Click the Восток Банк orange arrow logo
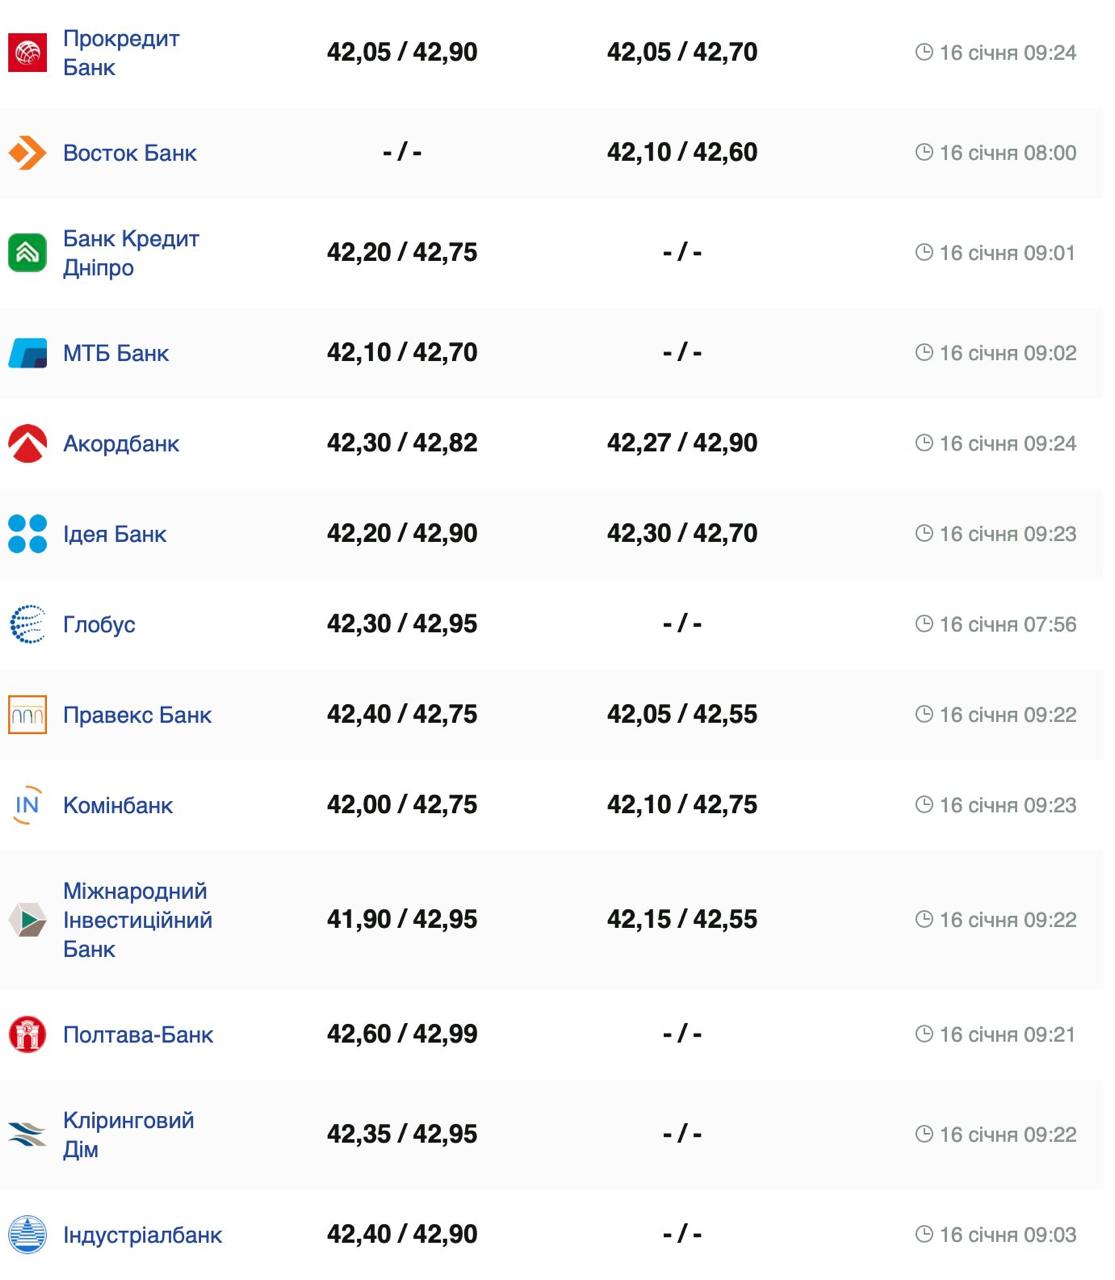 [27, 153]
